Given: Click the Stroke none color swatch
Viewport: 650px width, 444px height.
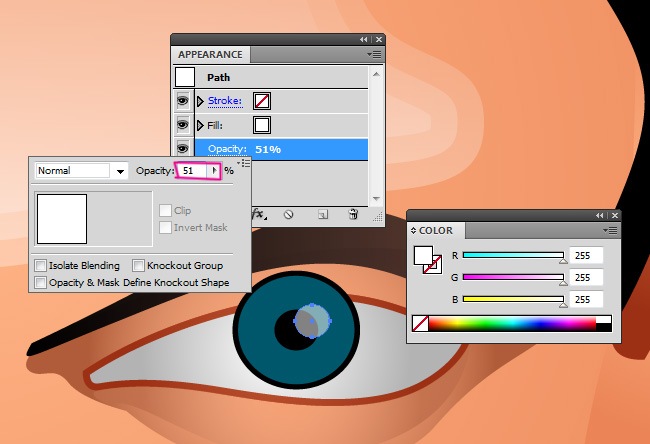Looking at the screenshot, I should pos(262,101).
